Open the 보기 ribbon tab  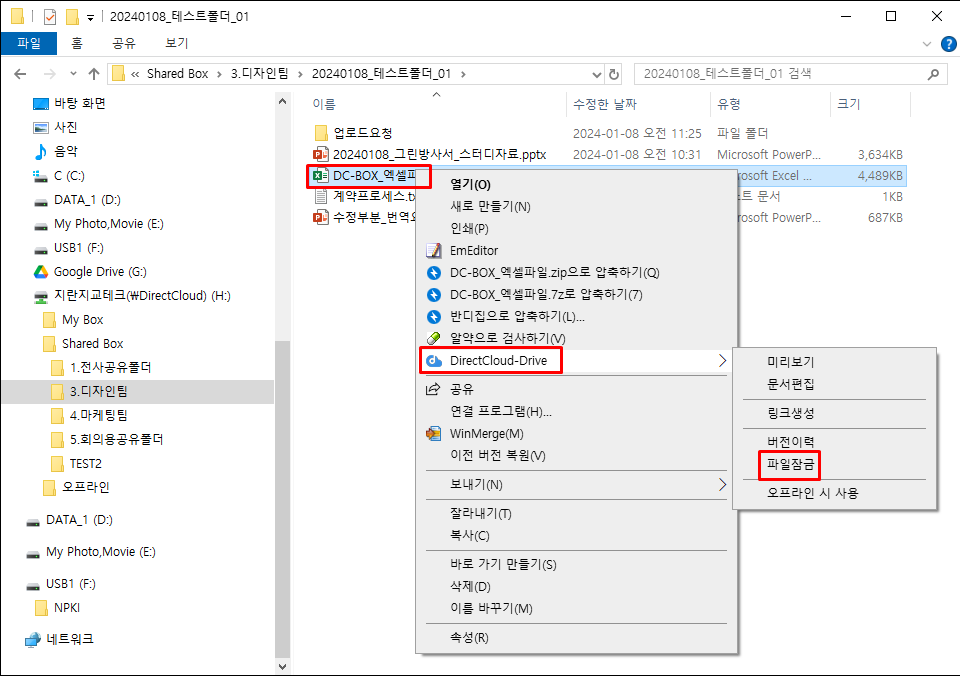(x=177, y=44)
